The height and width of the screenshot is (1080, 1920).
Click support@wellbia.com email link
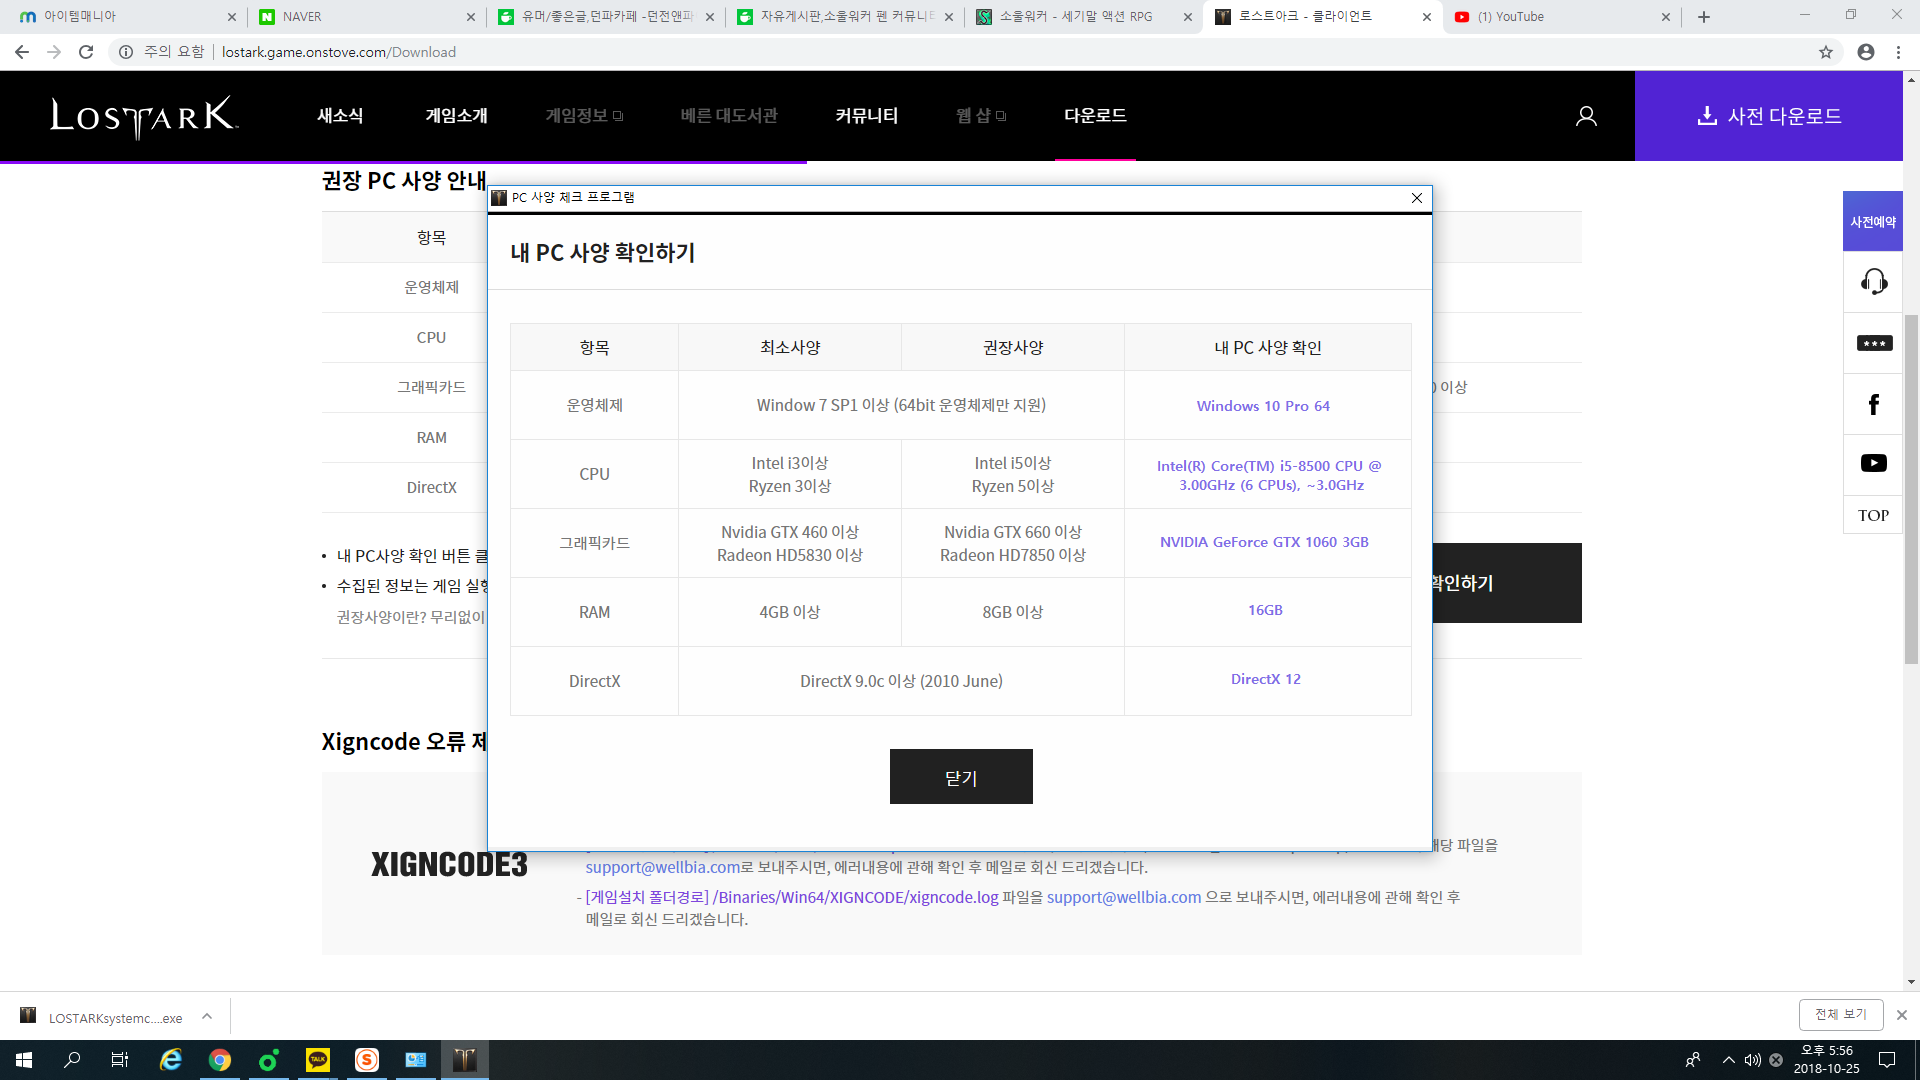662,868
